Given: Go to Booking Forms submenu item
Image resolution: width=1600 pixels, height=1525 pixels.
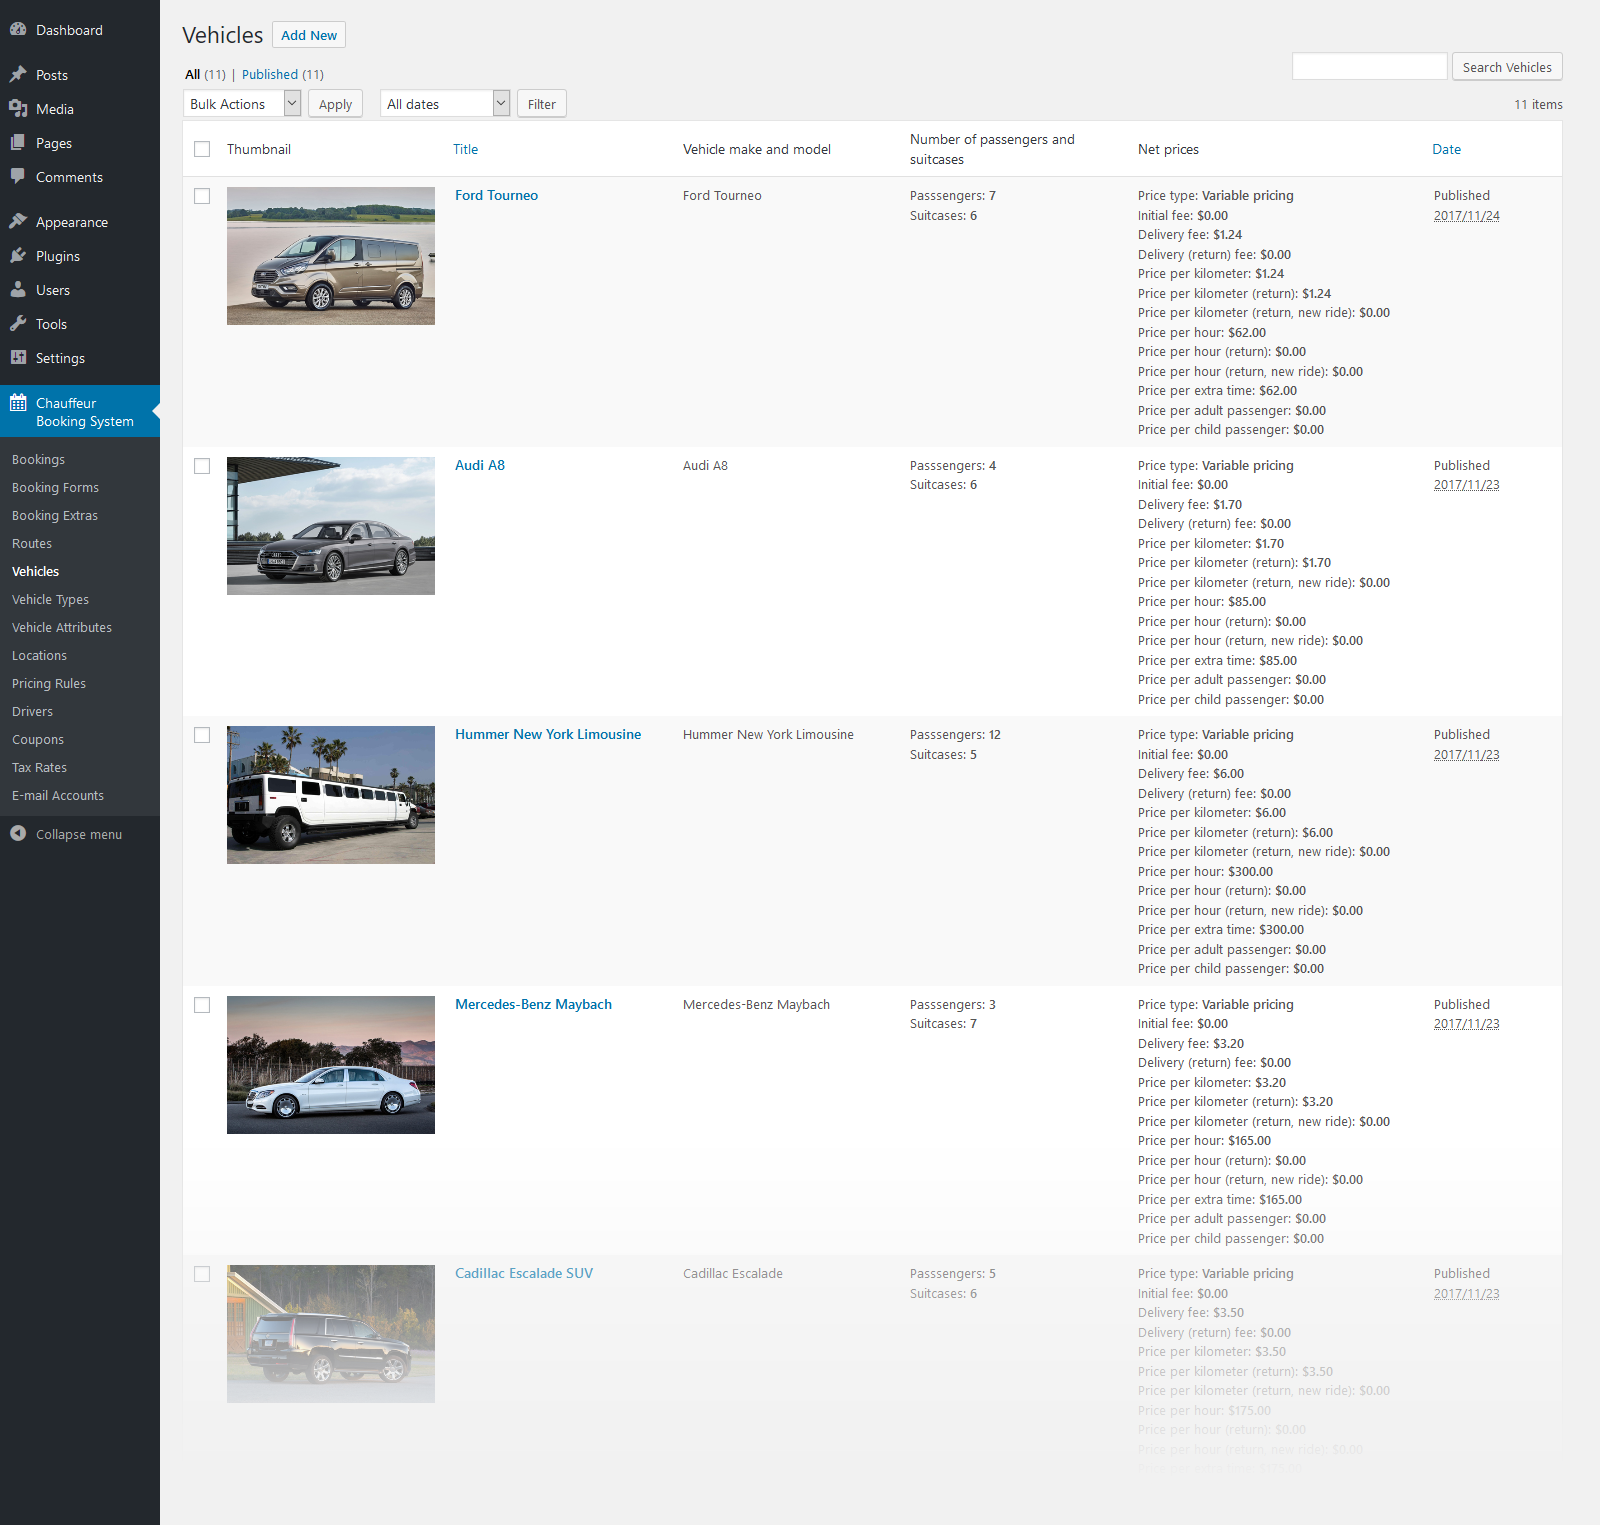Looking at the screenshot, I should (56, 488).
